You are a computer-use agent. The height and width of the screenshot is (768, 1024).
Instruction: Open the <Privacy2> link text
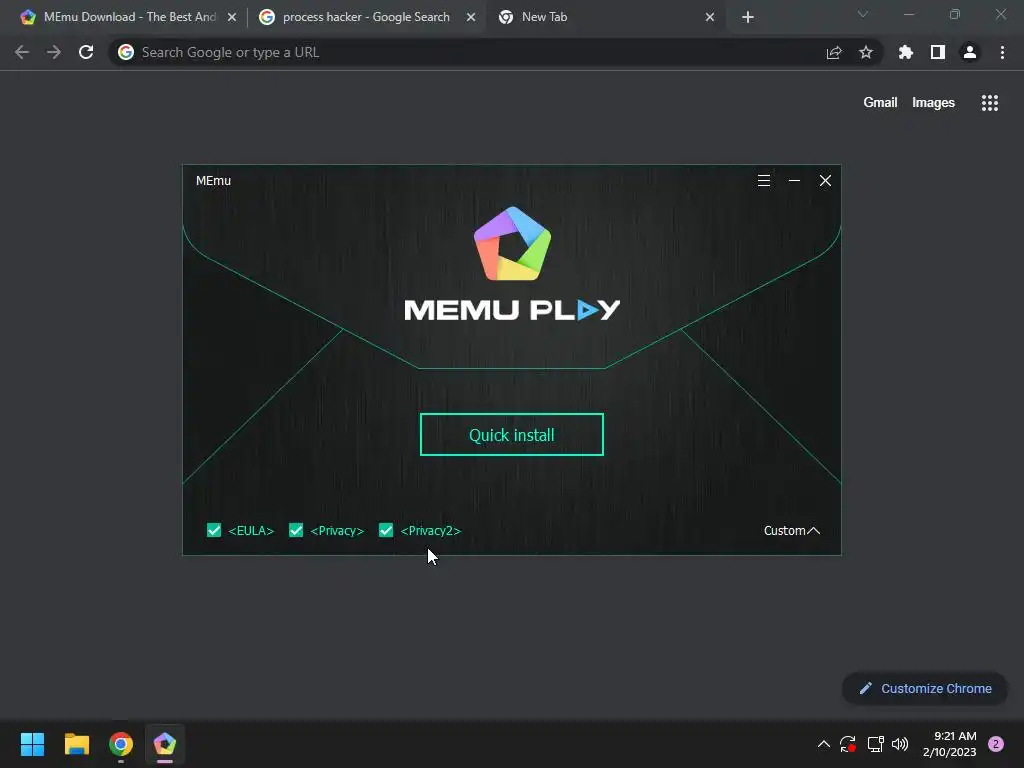[430, 530]
